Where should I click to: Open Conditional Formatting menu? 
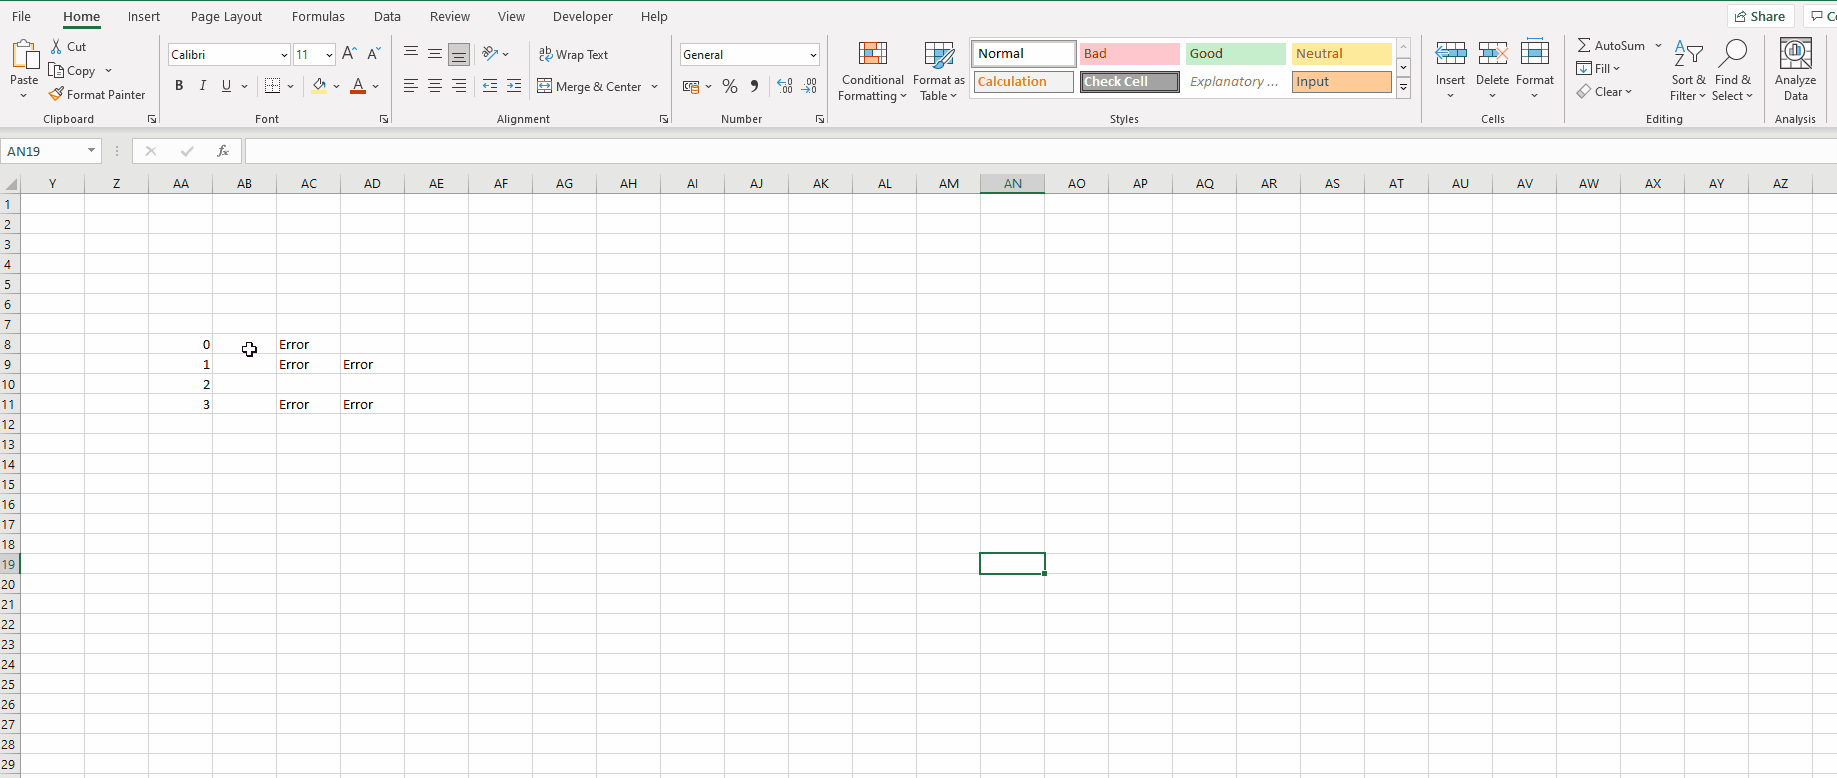[873, 71]
